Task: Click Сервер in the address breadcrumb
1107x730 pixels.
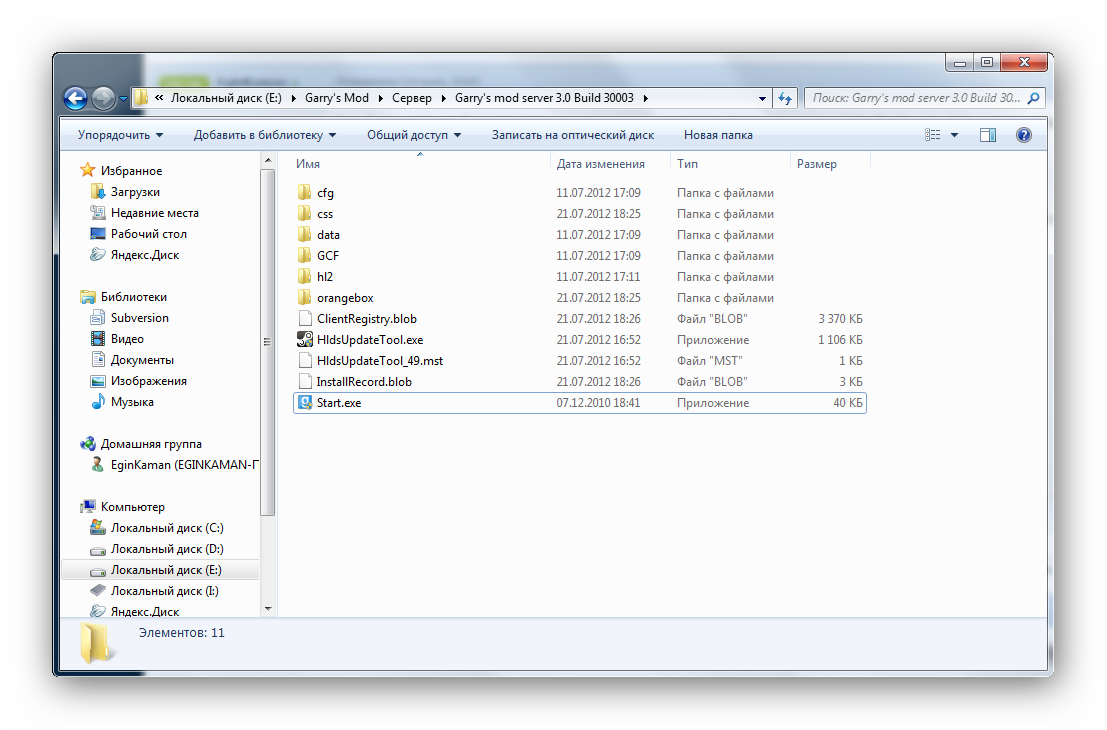Action: click(x=412, y=98)
